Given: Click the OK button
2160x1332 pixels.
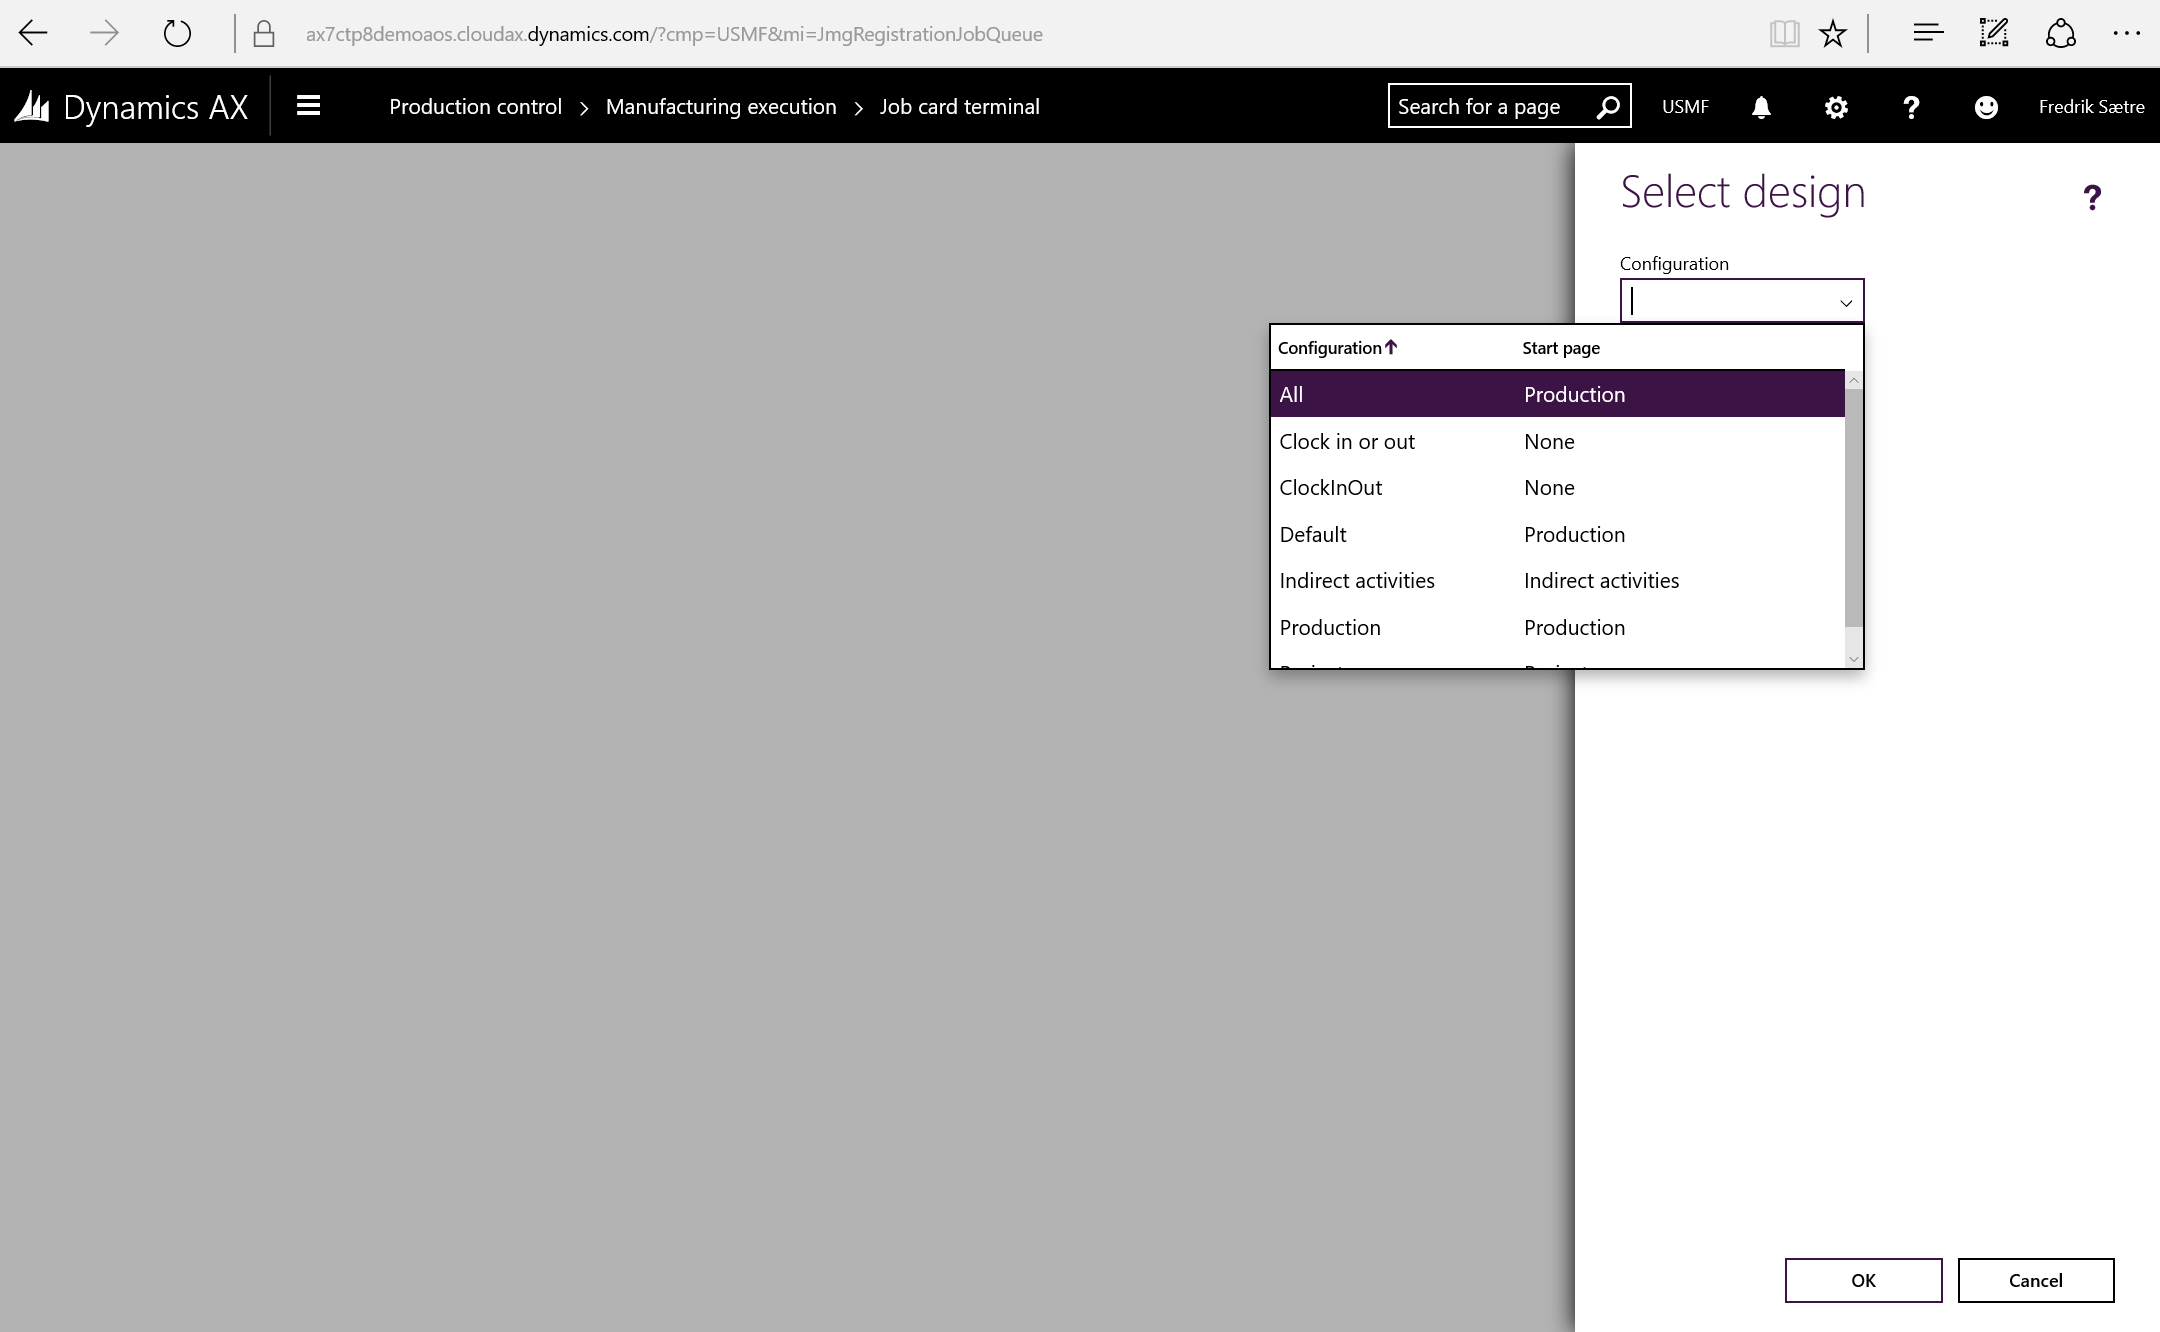Looking at the screenshot, I should (x=1863, y=1280).
